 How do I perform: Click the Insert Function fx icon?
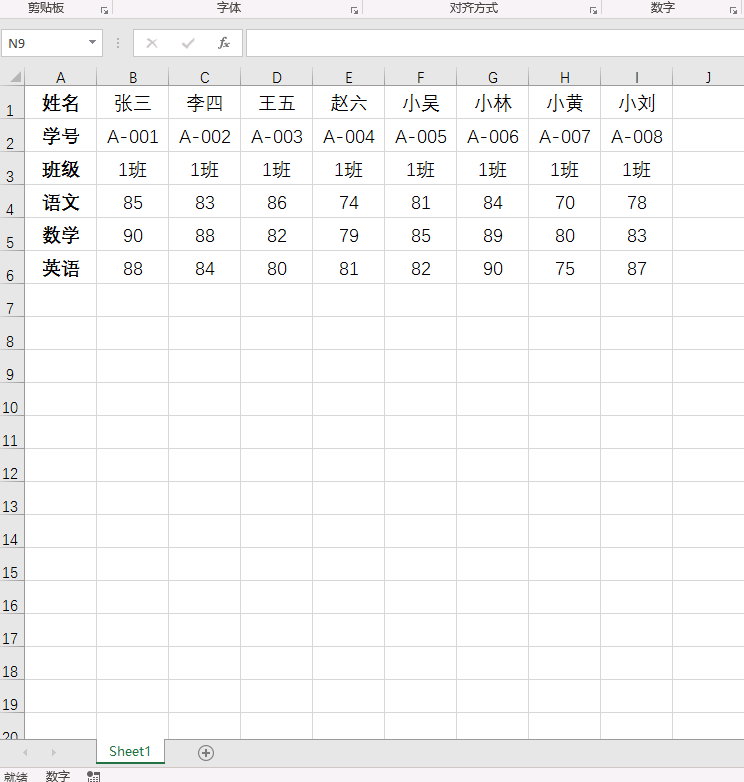224,43
